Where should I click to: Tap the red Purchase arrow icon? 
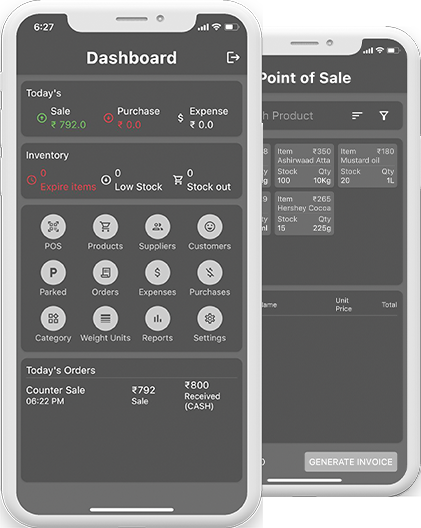pyautogui.click(x=108, y=118)
